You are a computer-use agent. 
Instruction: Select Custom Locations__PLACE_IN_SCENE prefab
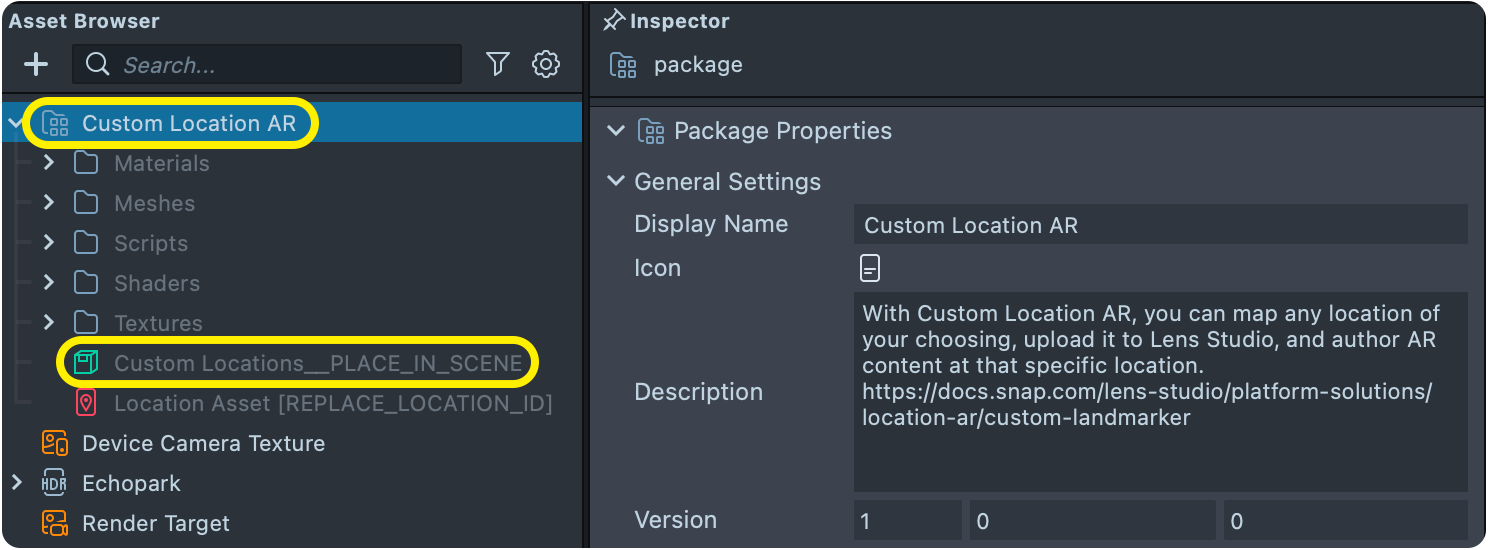pyautogui.click(x=317, y=363)
